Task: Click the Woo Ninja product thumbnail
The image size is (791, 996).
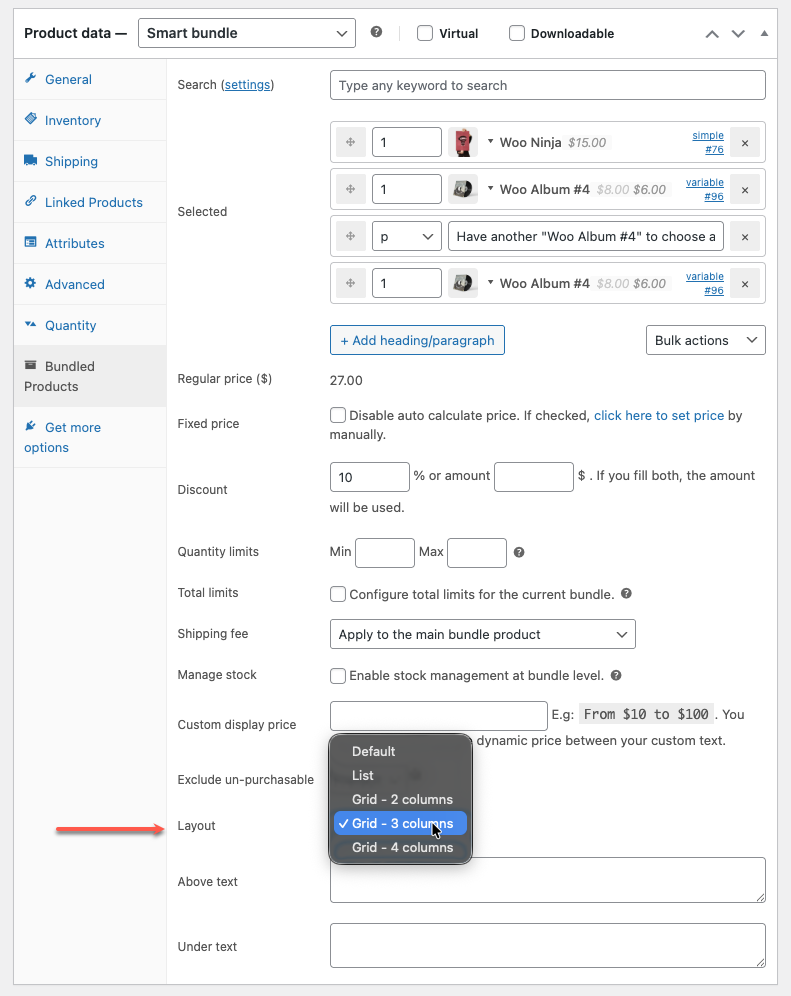Action: pyautogui.click(x=461, y=142)
